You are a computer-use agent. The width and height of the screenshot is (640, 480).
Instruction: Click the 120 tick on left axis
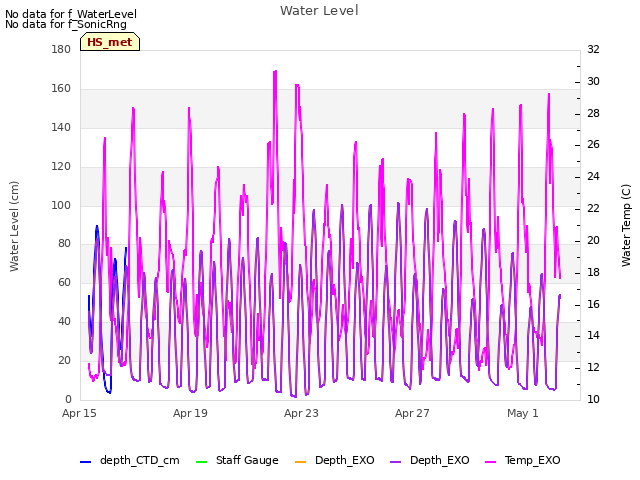tap(61, 167)
